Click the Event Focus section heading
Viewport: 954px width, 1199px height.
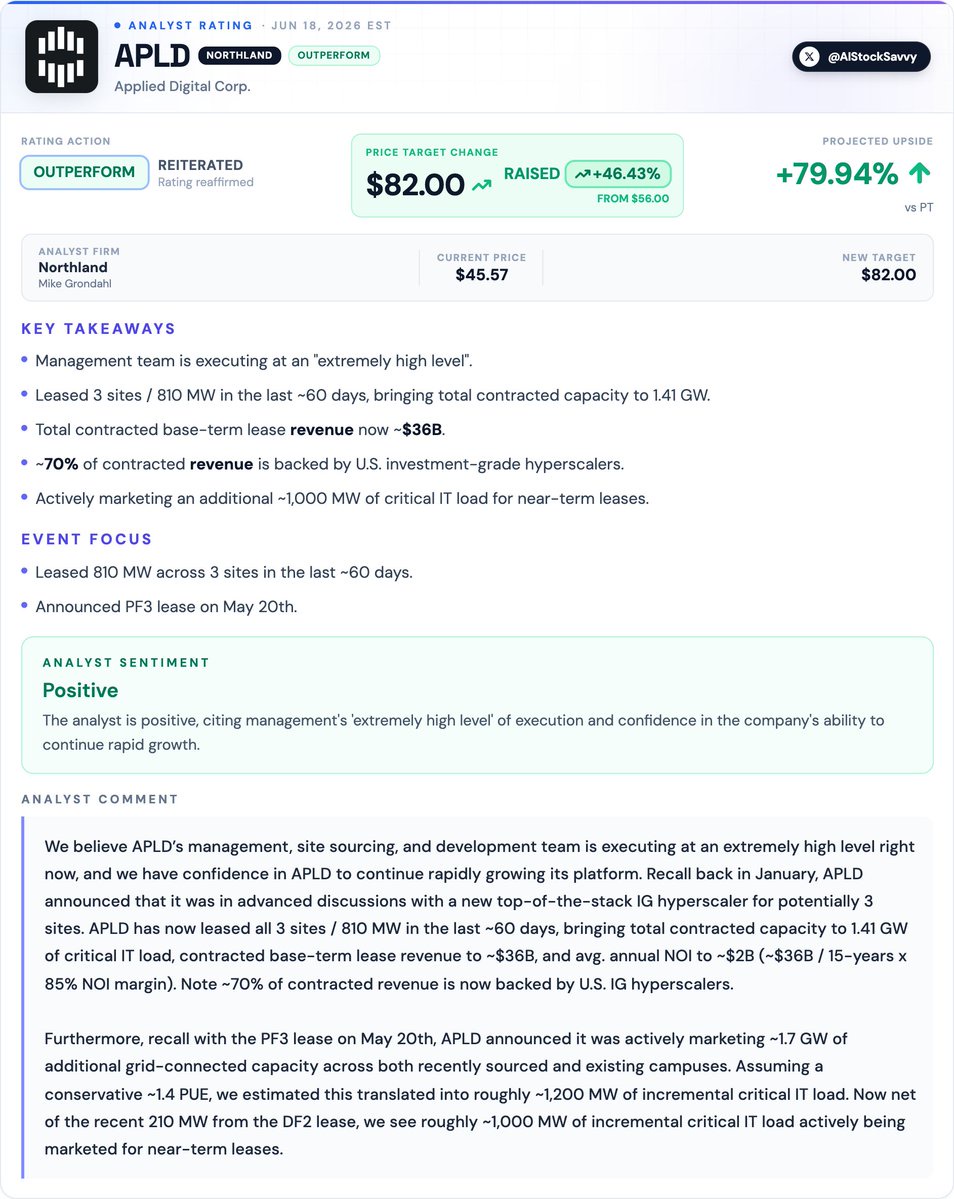(x=86, y=539)
